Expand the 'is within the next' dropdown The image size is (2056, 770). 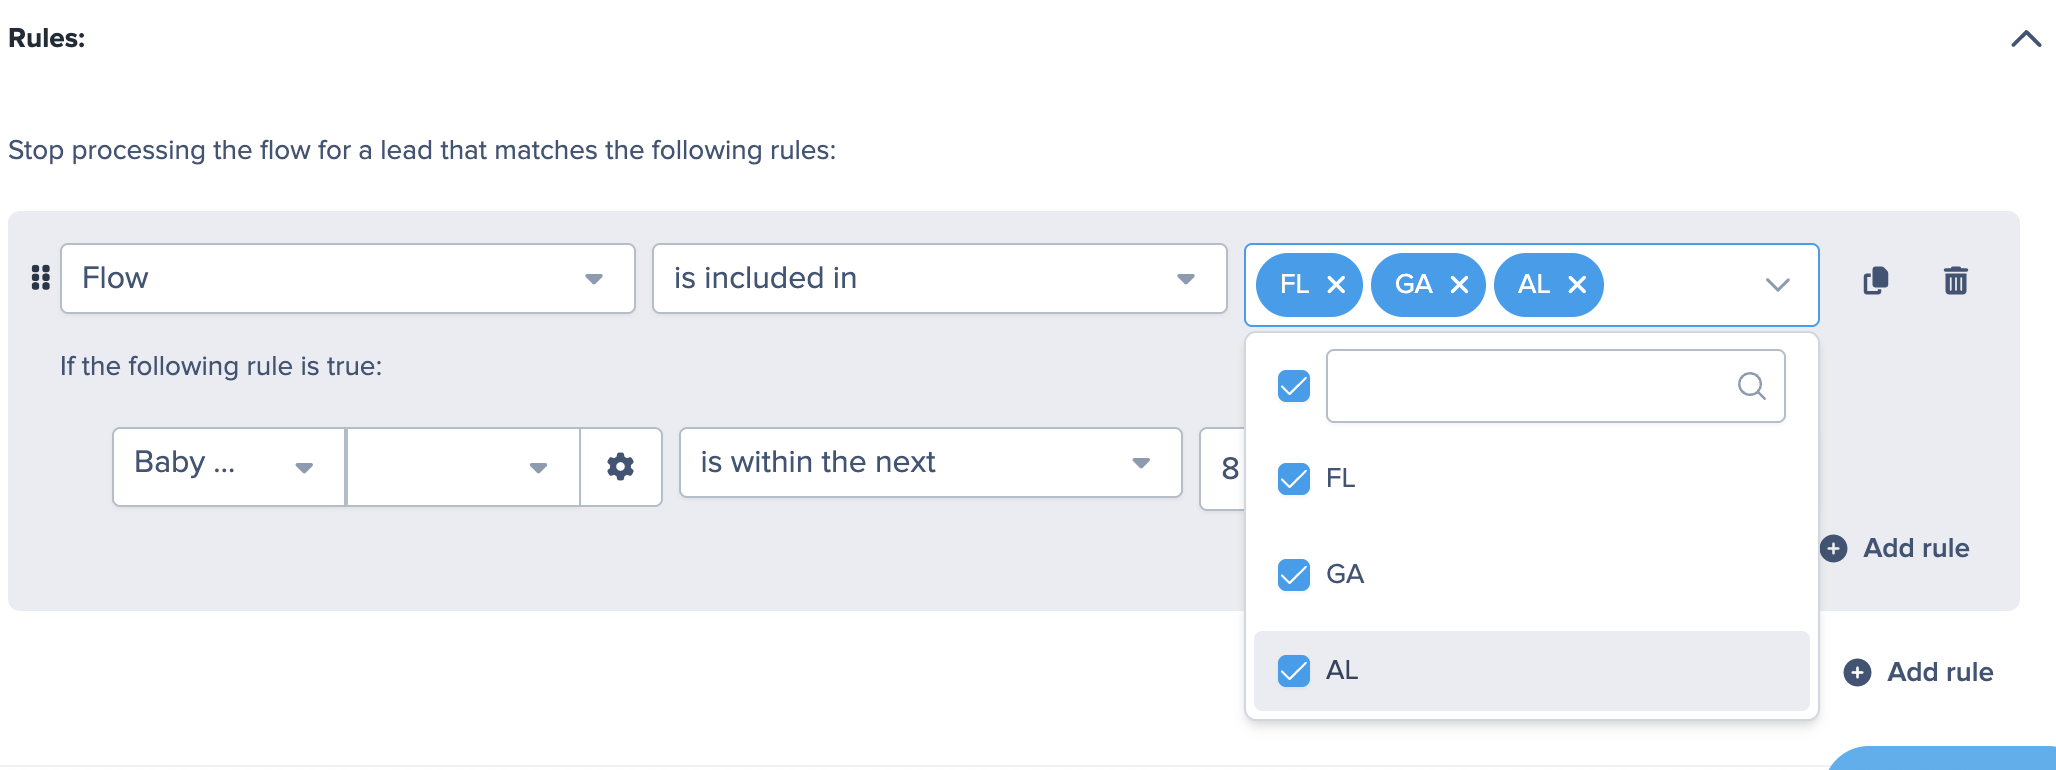coord(931,463)
